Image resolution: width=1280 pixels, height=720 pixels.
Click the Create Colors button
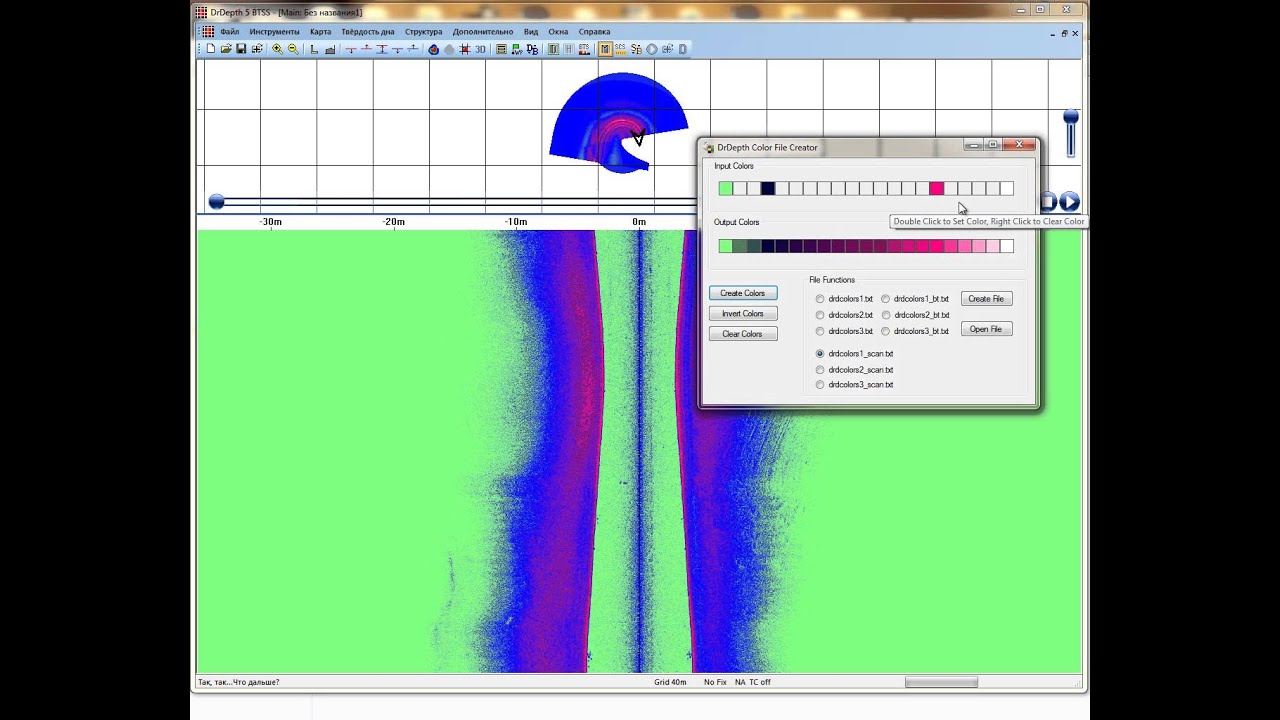743,293
